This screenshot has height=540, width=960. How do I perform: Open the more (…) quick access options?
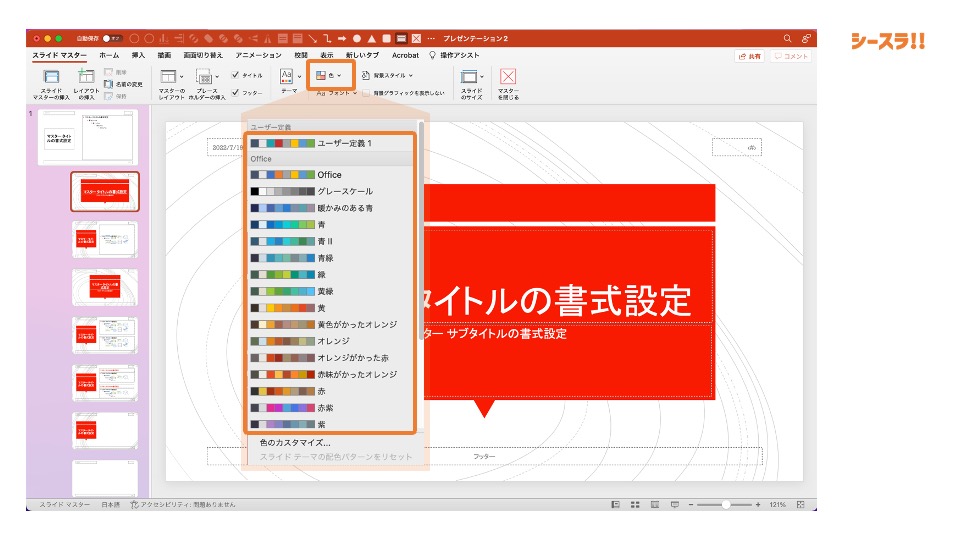pyautogui.click(x=431, y=38)
